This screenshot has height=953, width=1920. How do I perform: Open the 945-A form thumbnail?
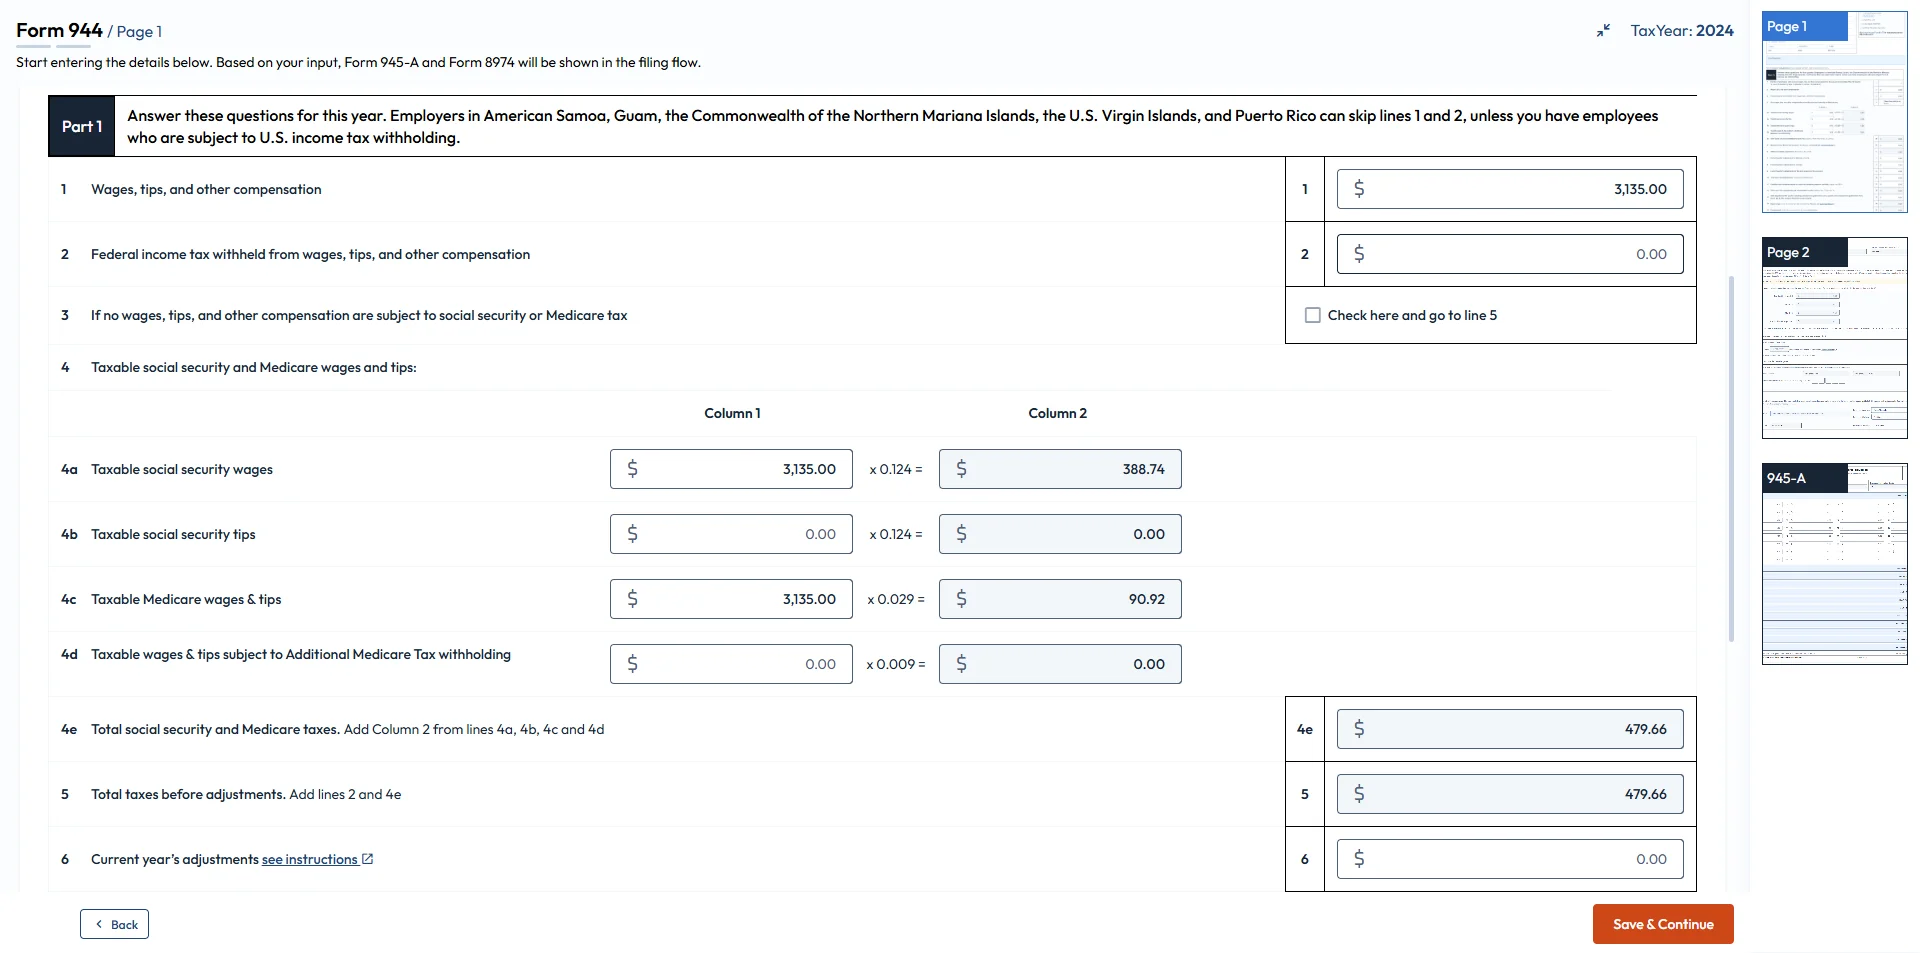[1834, 564]
